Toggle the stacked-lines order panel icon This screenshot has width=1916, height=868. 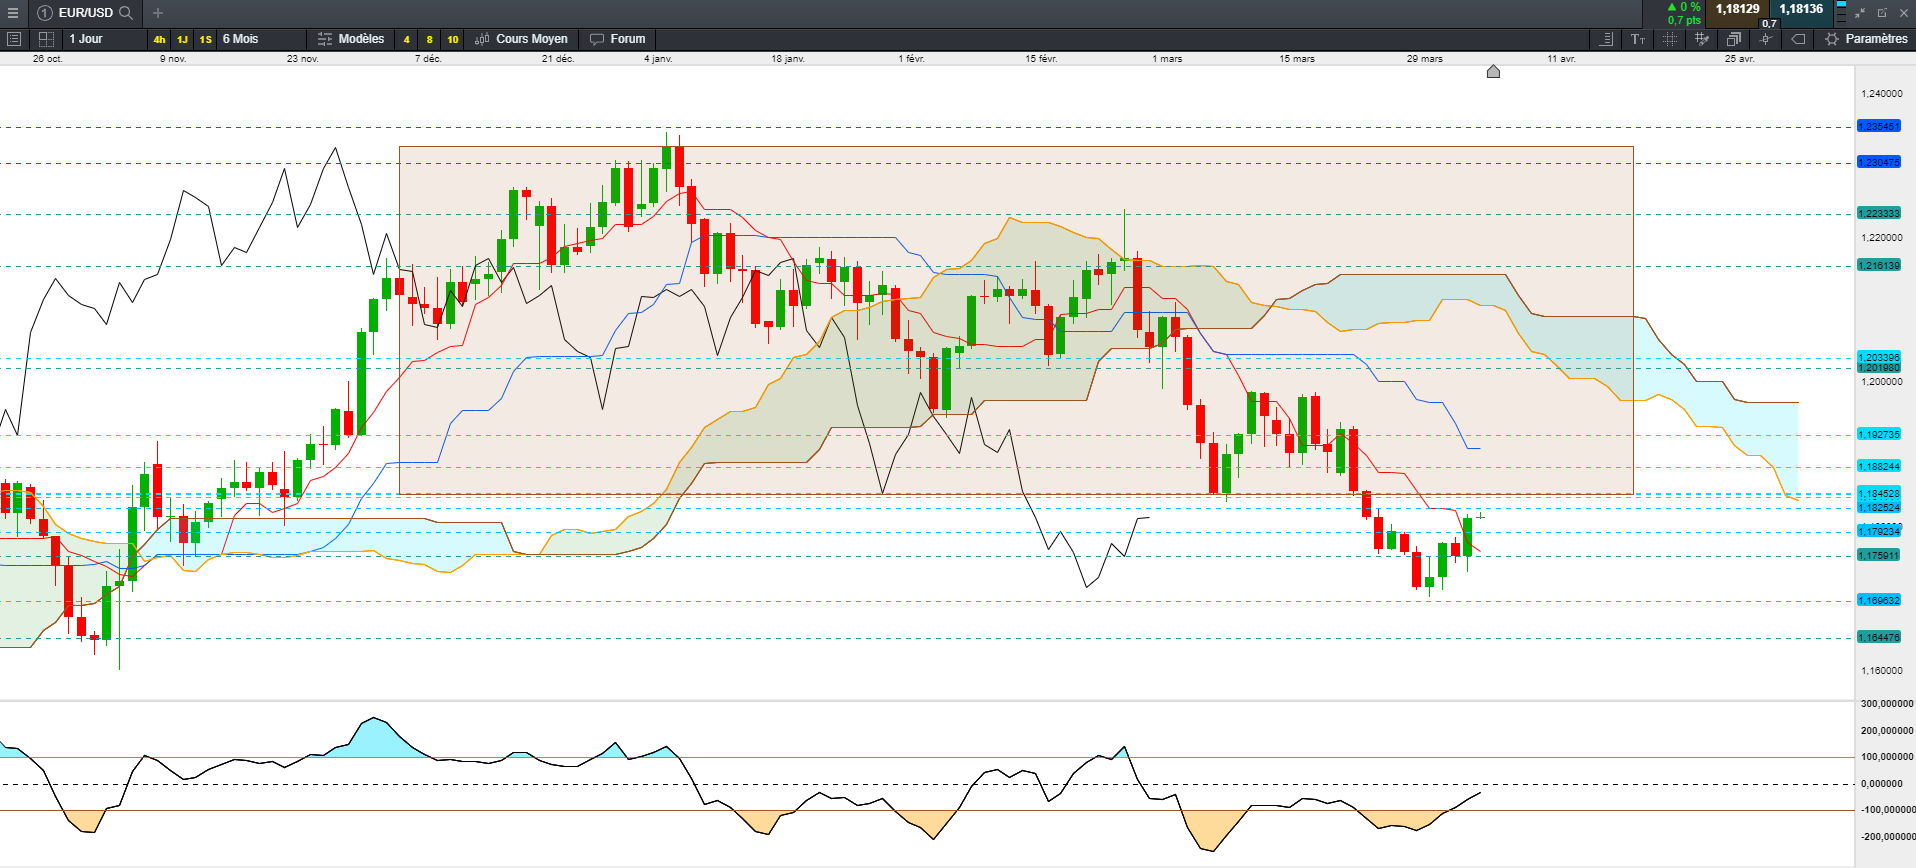click(1841, 13)
